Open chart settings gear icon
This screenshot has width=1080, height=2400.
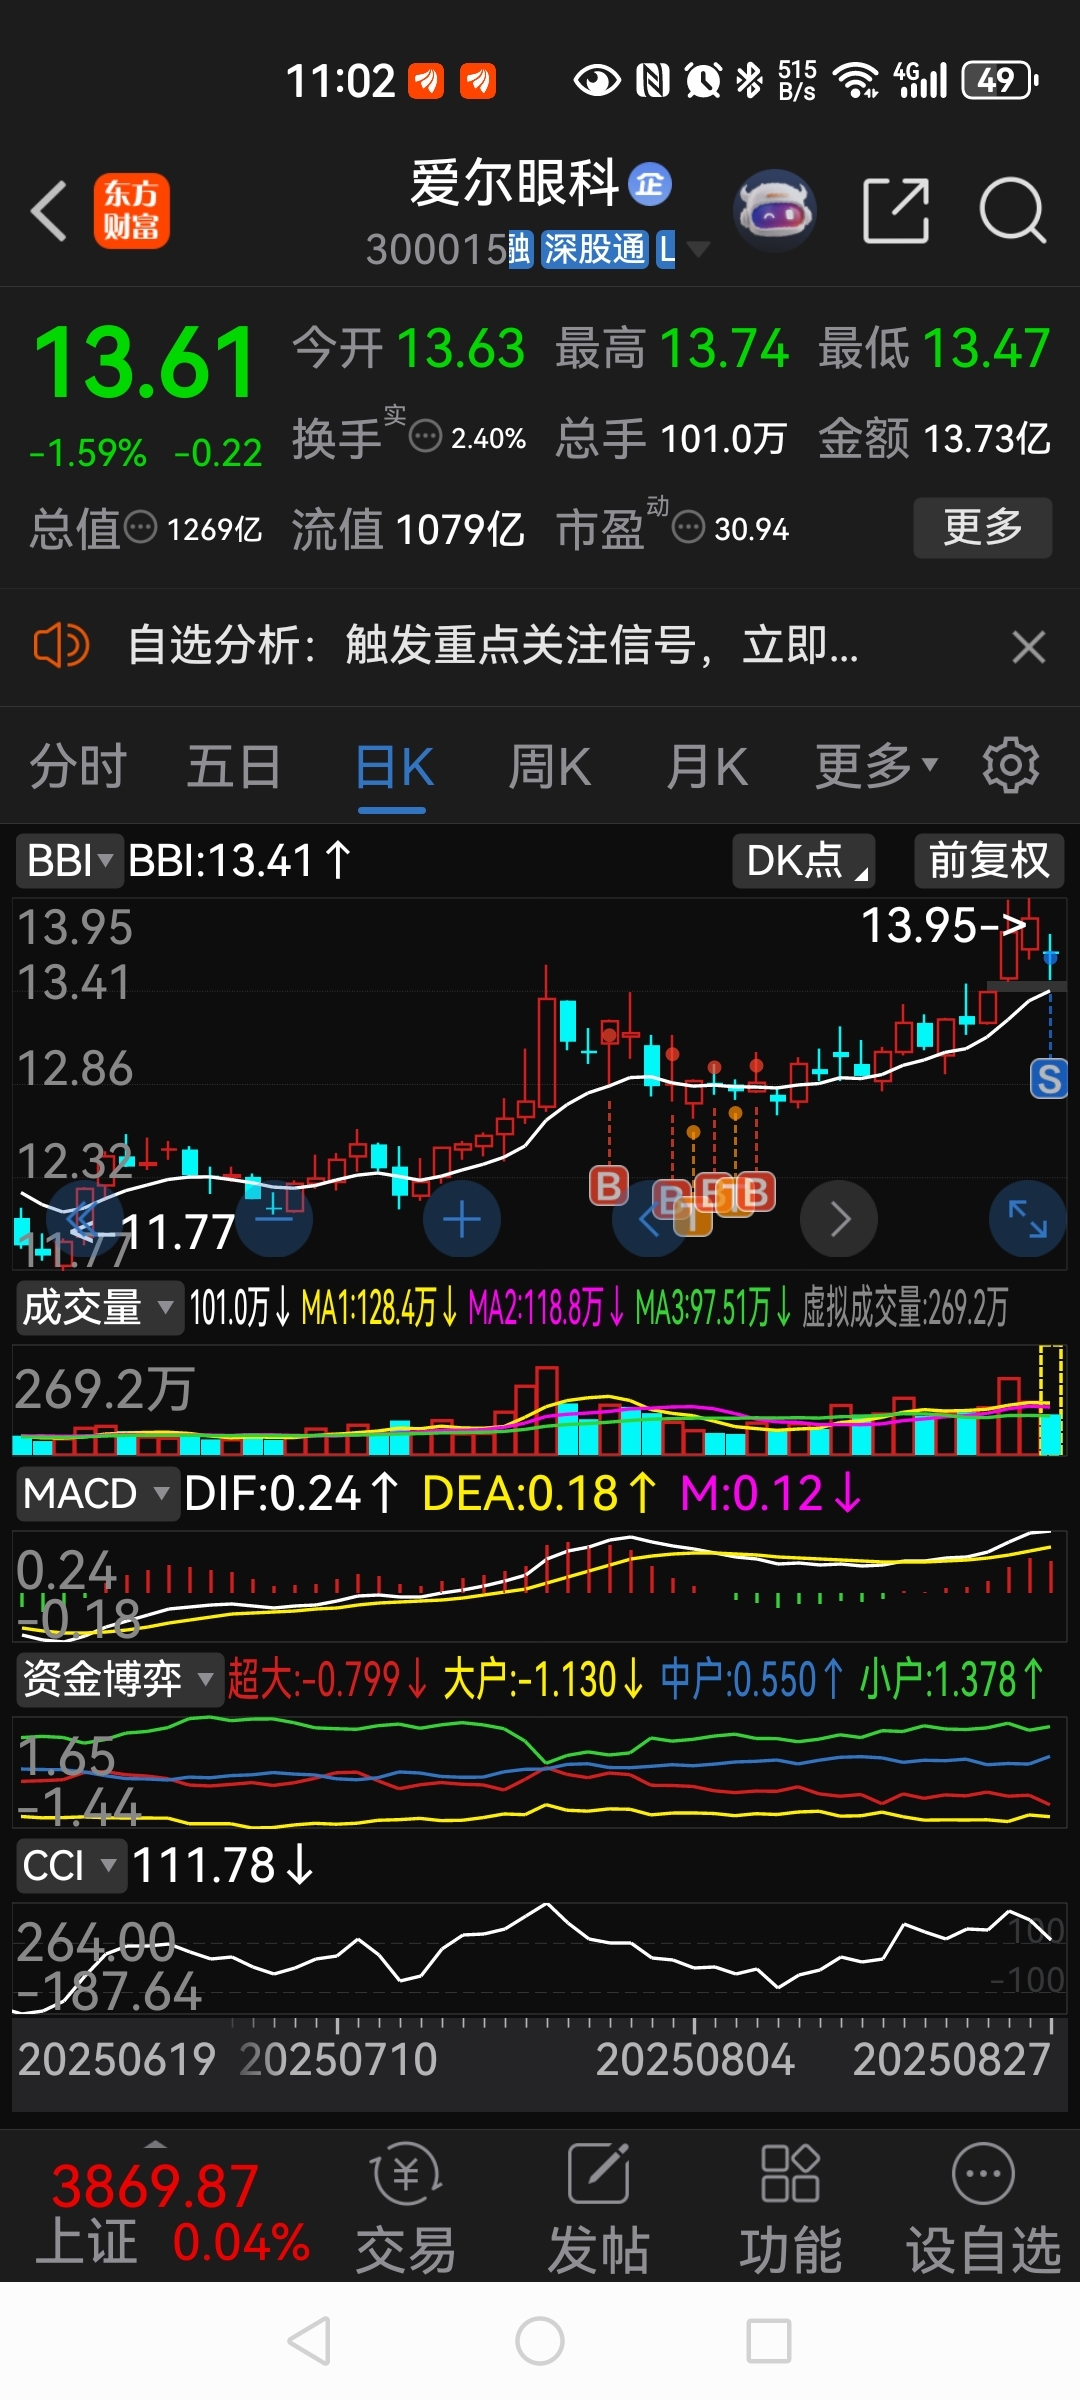point(1010,766)
